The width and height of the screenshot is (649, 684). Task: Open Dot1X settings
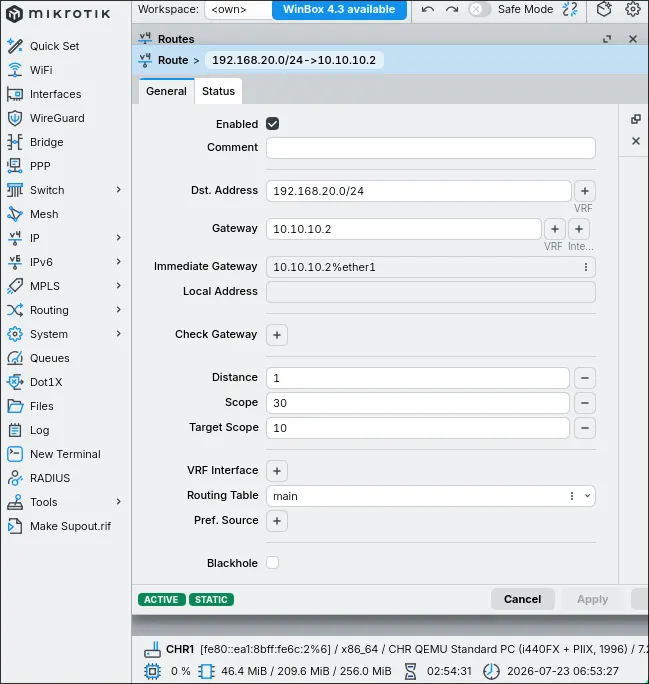[46, 382]
